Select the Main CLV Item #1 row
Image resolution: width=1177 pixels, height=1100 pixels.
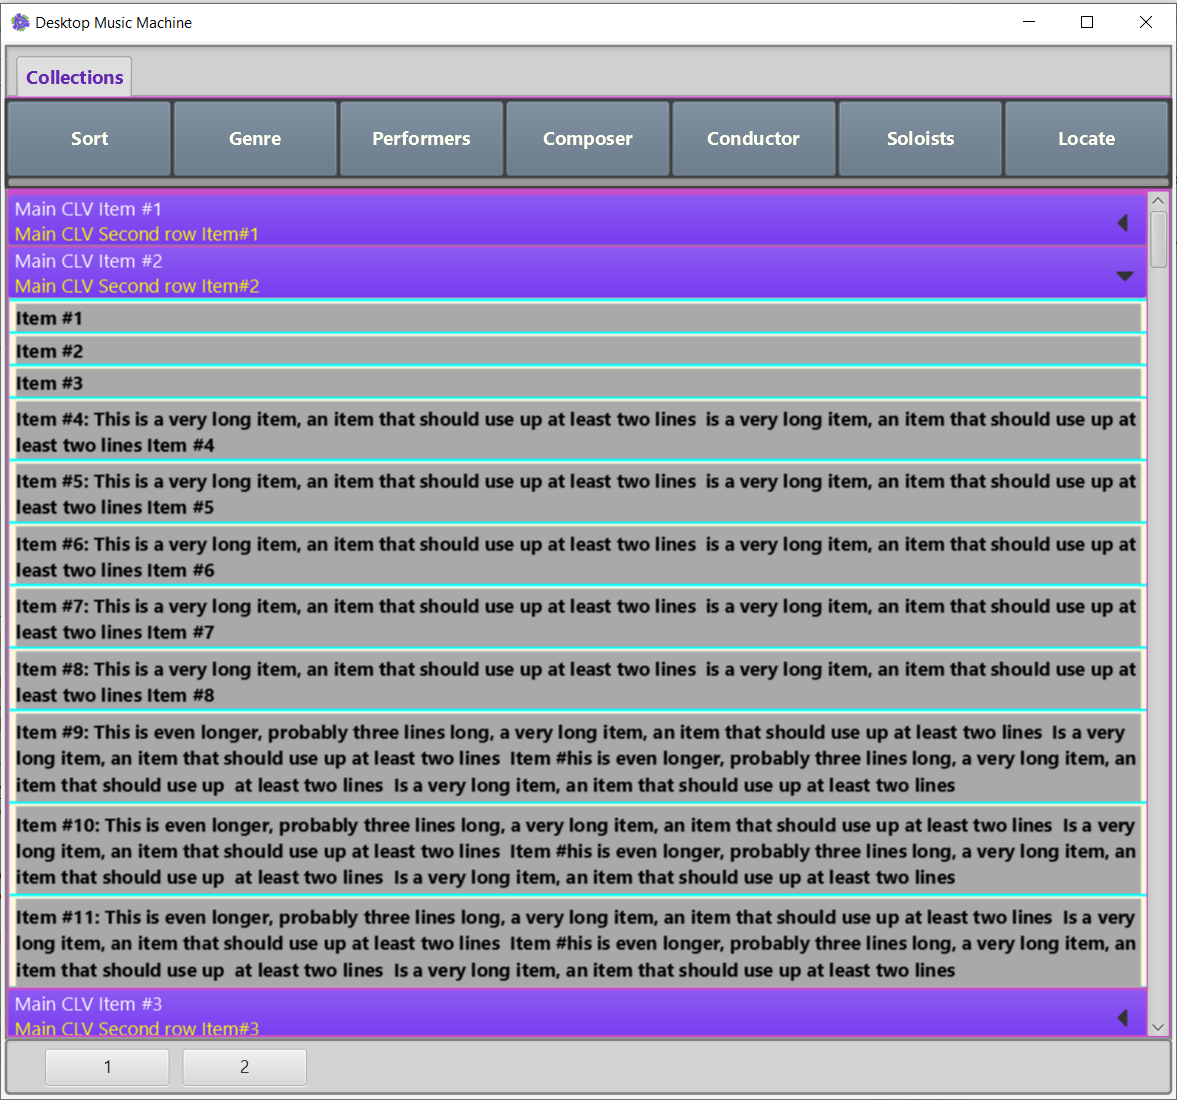[x=577, y=221]
